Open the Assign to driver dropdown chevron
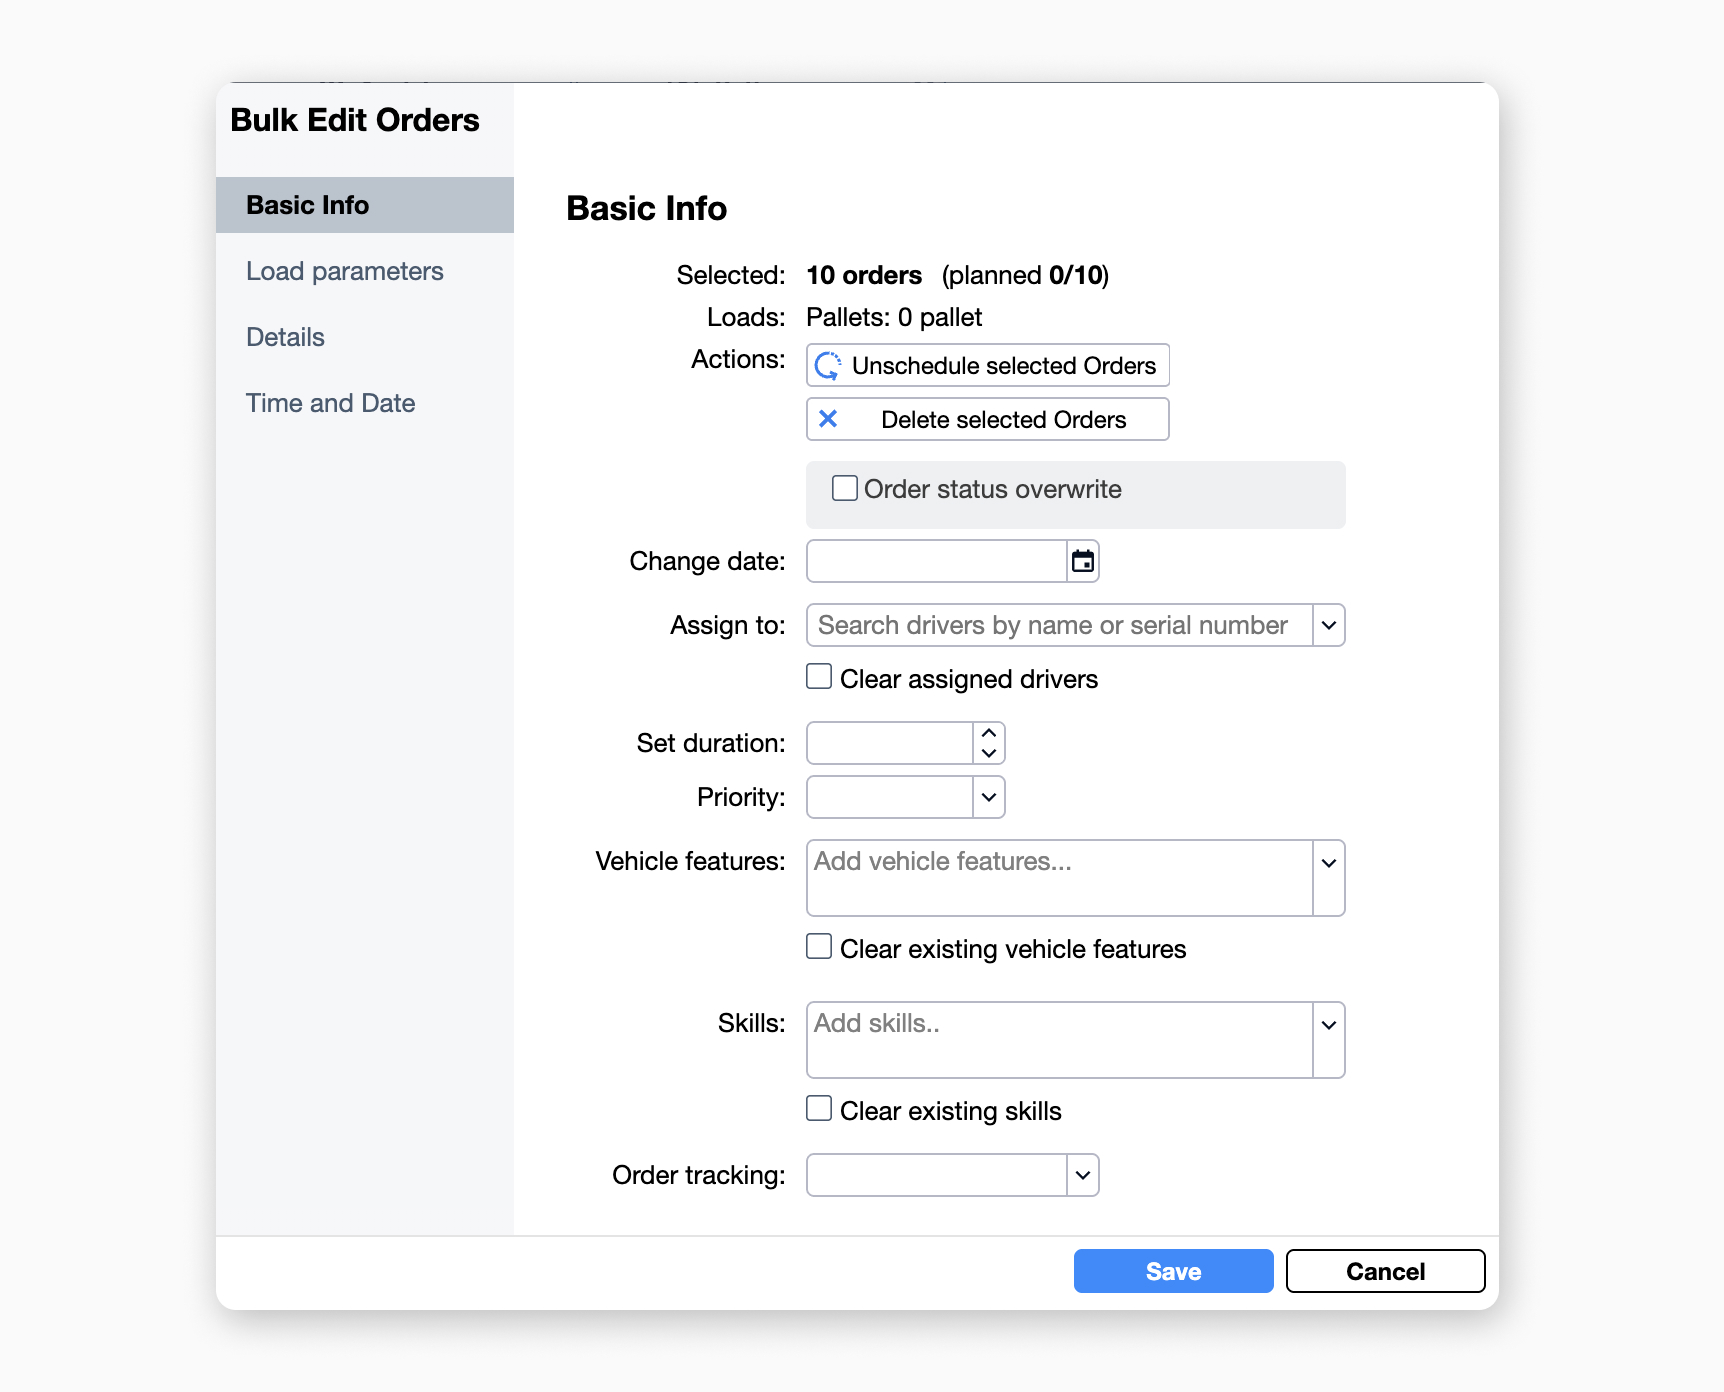Image resolution: width=1724 pixels, height=1392 pixels. coord(1329,625)
